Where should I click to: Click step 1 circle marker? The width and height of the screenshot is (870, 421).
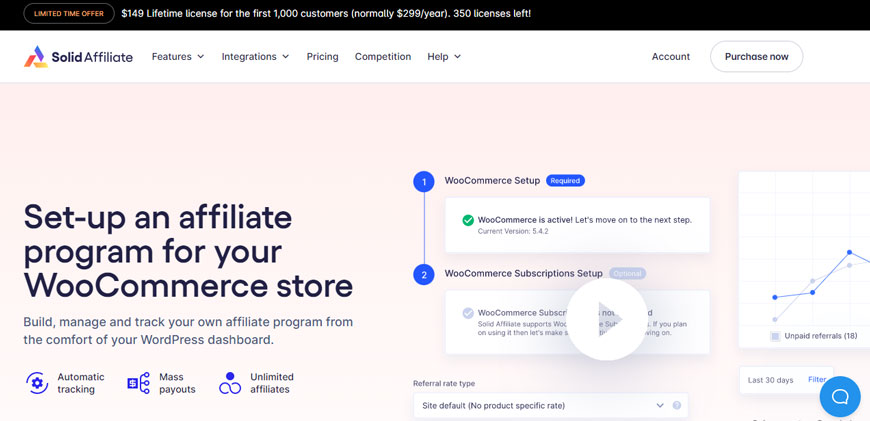pos(424,181)
